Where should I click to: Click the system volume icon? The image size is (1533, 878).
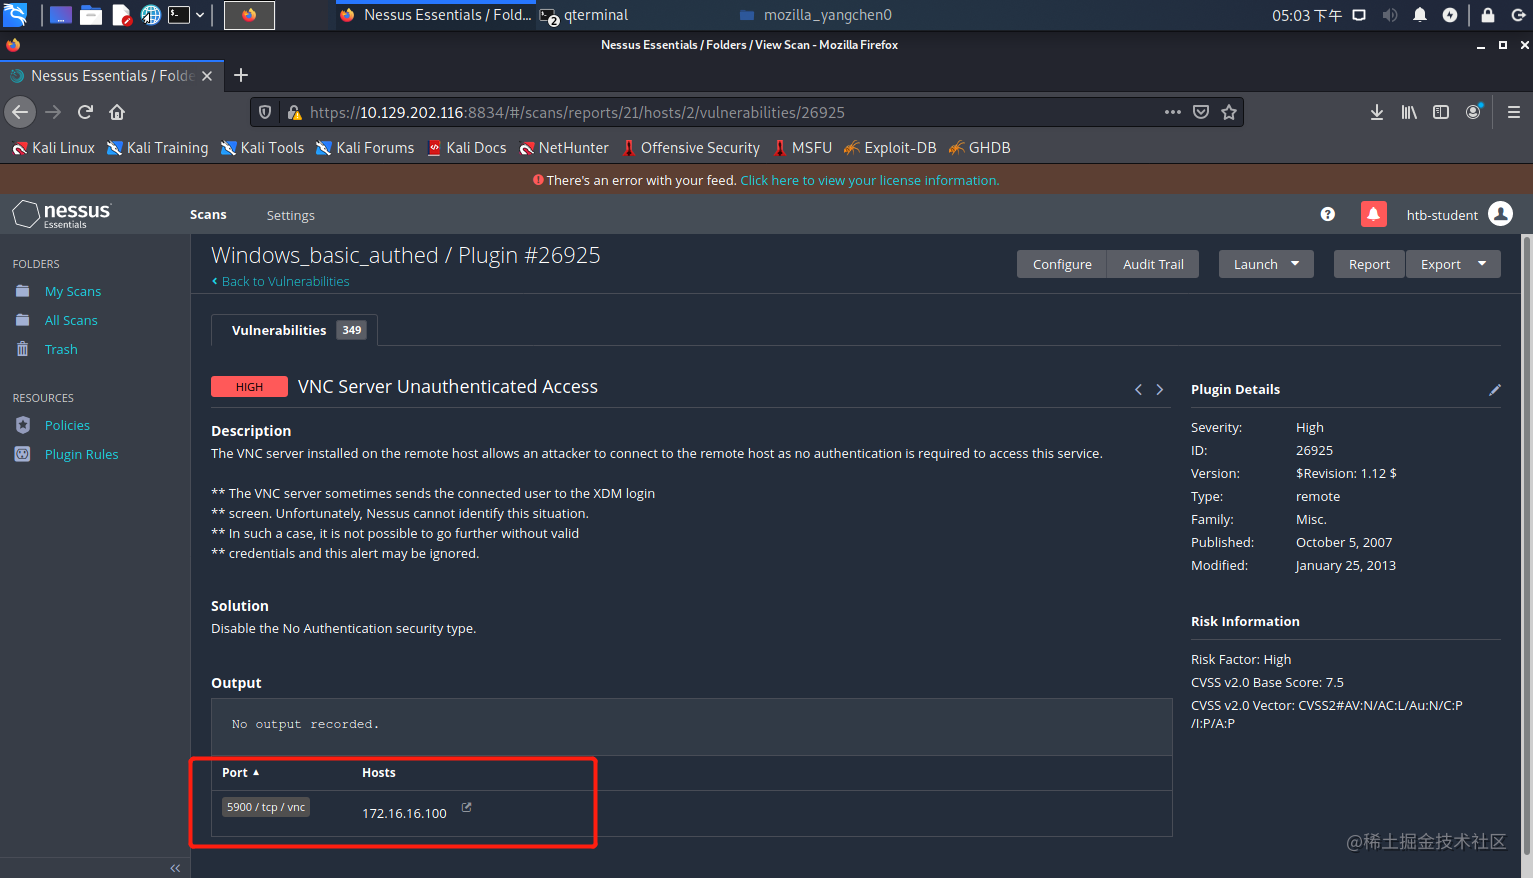click(x=1390, y=15)
